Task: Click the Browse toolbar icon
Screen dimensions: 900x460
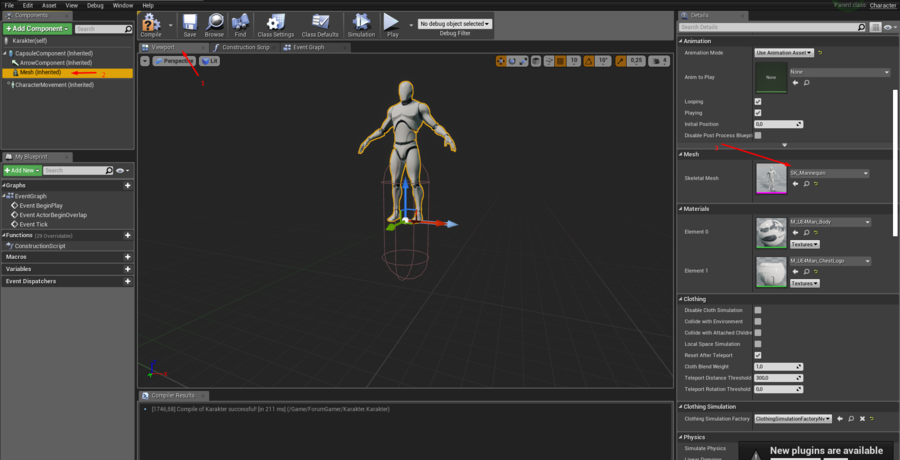Action: click(x=214, y=25)
